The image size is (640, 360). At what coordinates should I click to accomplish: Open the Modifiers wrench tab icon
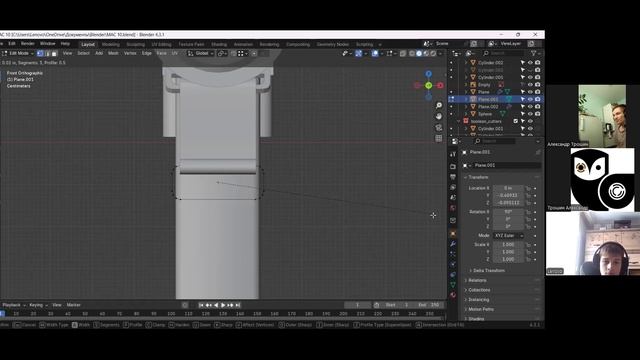[453, 244]
